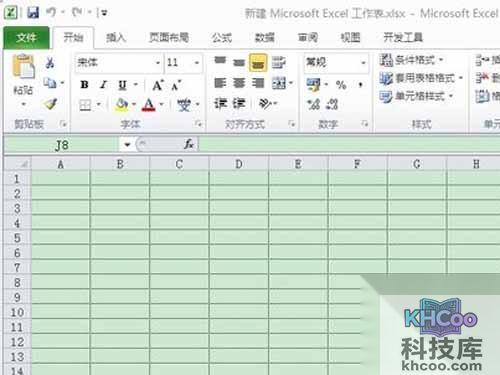The height and width of the screenshot is (375, 500).
Task: Click the Name Box showing J8
Action: pos(62,145)
